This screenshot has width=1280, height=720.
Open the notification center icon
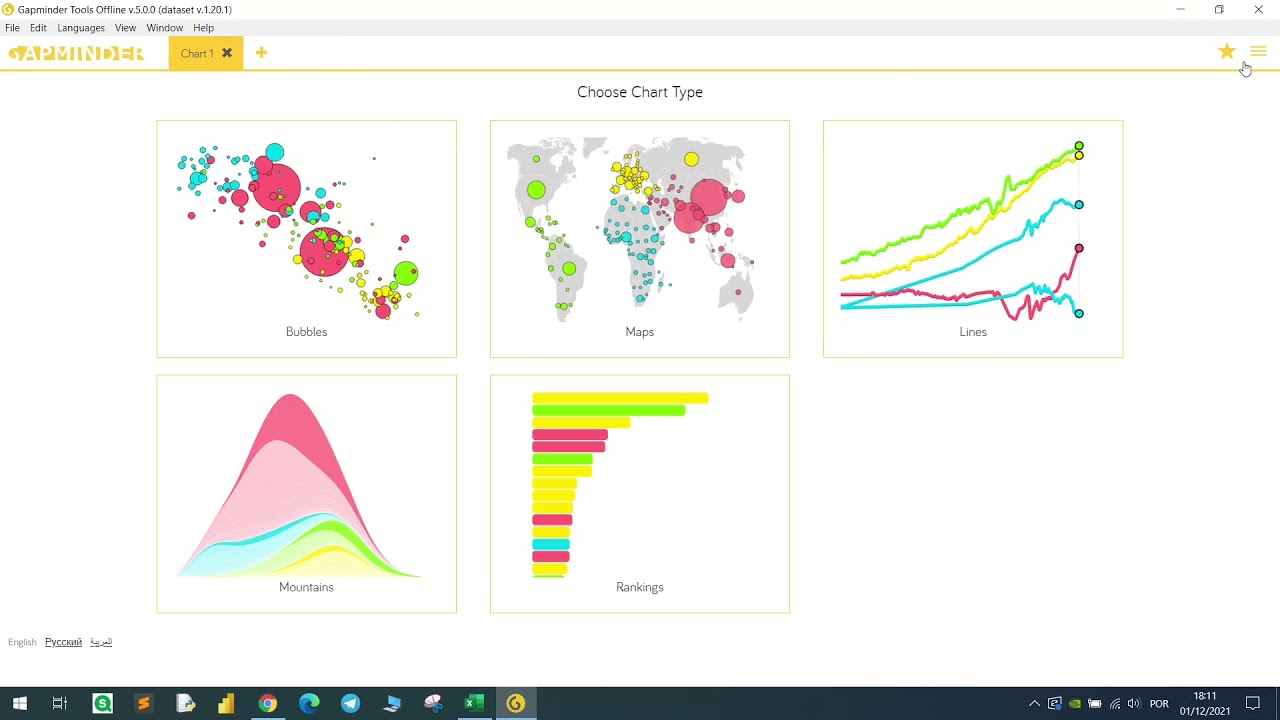click(x=1252, y=704)
